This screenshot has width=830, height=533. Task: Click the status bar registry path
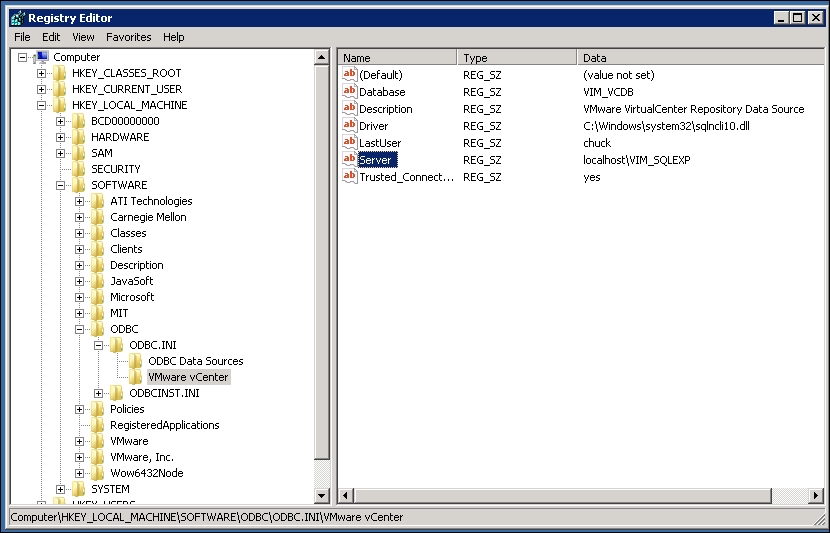(207, 517)
